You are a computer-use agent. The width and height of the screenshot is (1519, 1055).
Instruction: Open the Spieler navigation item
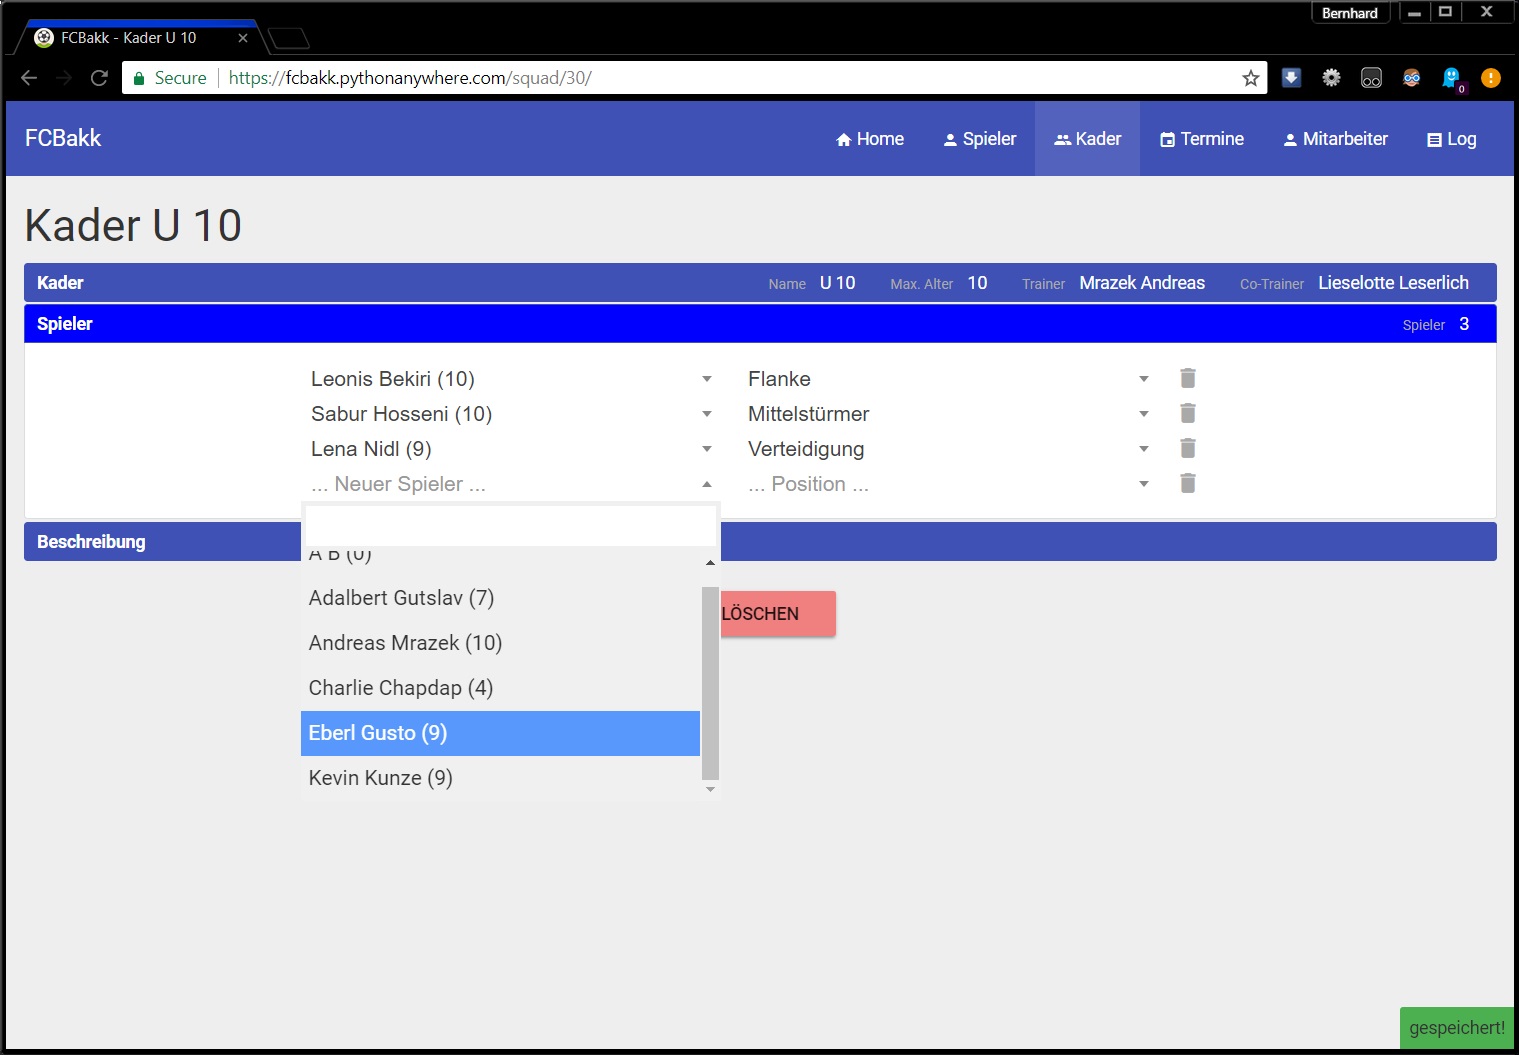tap(979, 139)
